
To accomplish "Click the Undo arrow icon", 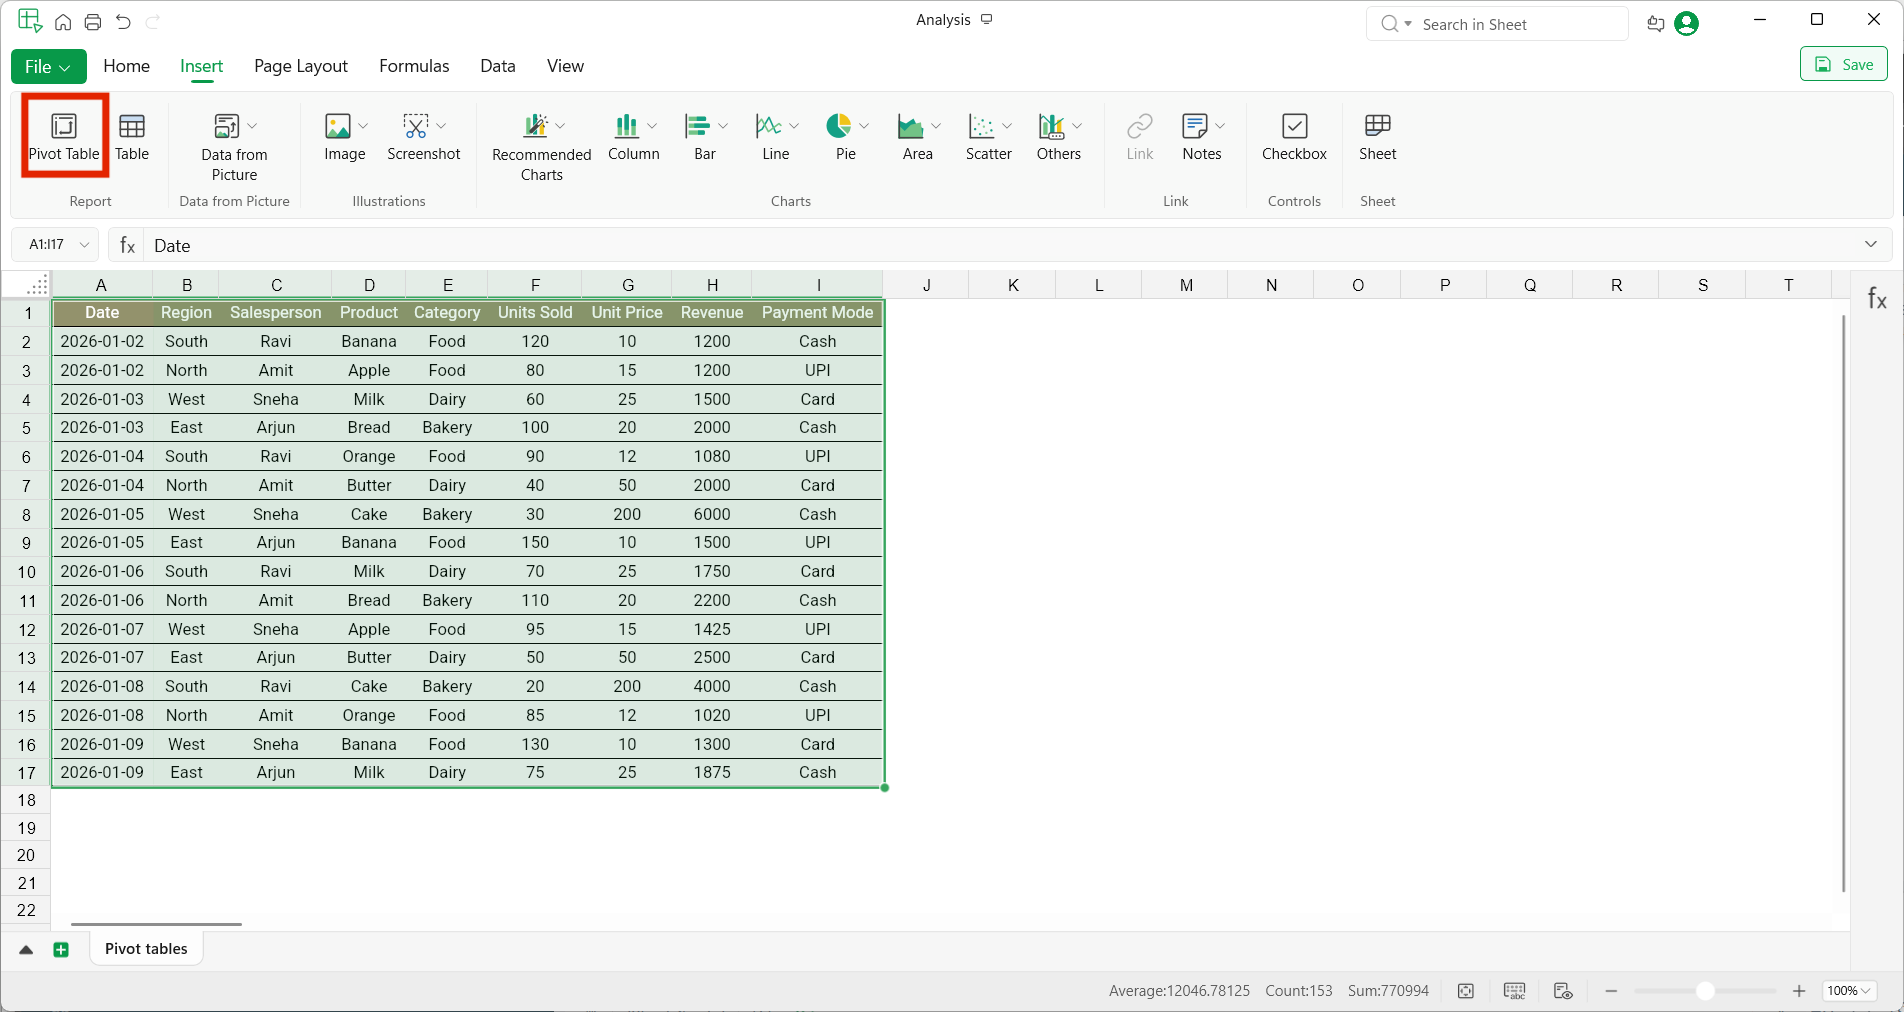I will (x=123, y=22).
